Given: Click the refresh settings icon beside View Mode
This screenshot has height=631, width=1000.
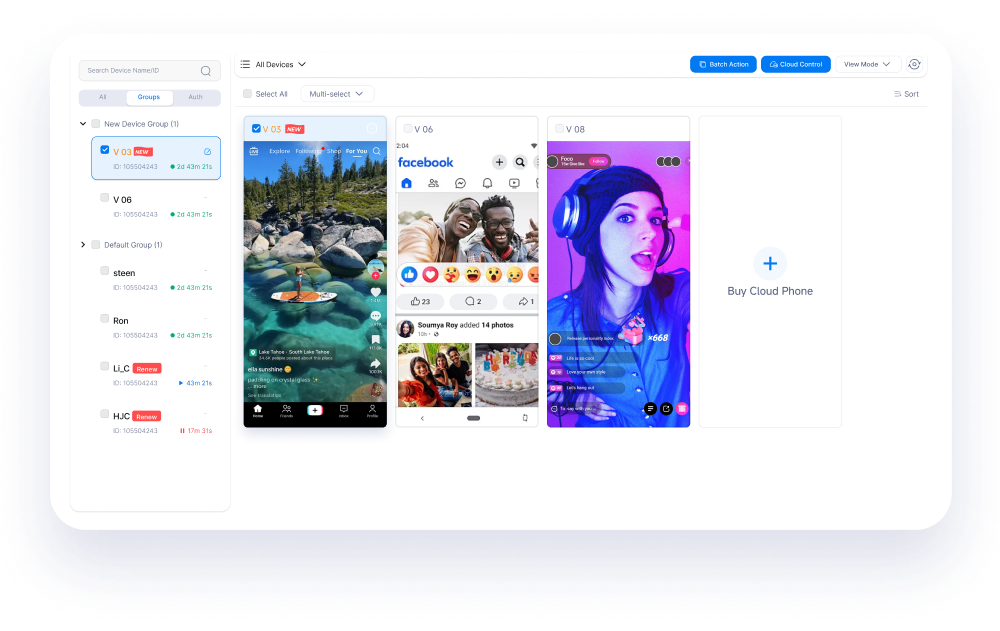Looking at the screenshot, I should (914, 64).
